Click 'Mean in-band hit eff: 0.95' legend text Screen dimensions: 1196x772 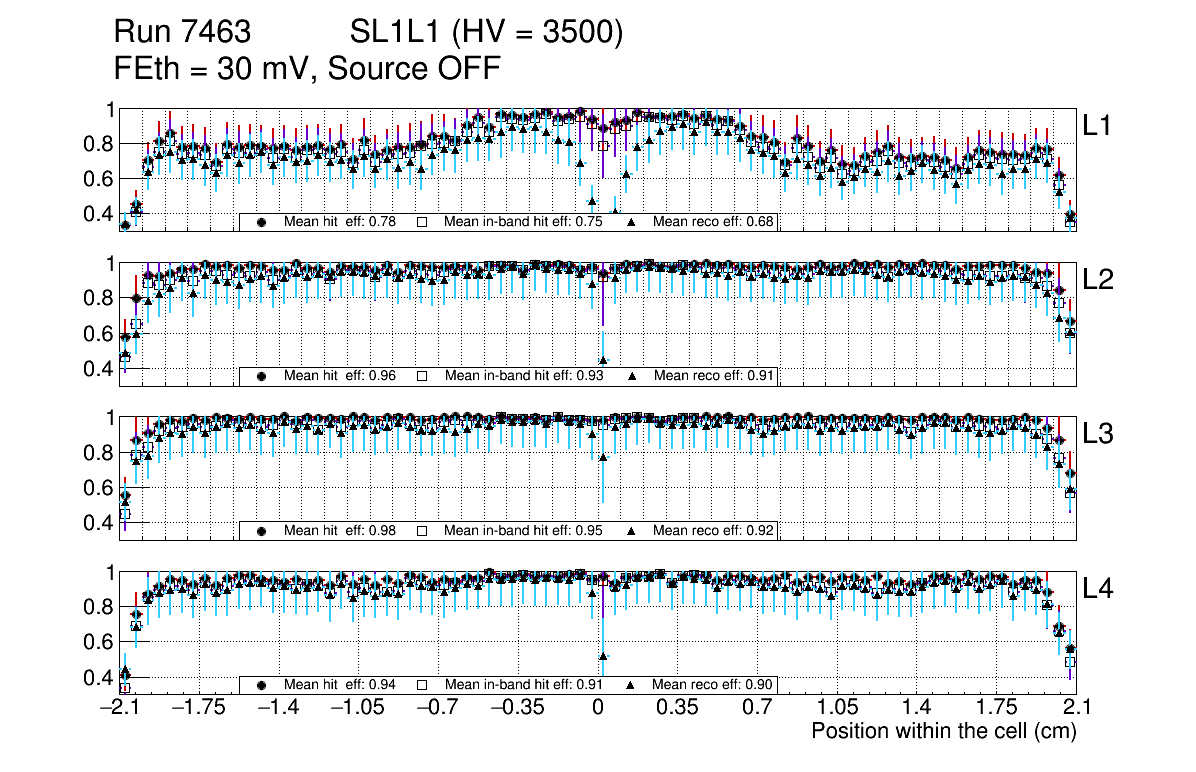(523, 530)
